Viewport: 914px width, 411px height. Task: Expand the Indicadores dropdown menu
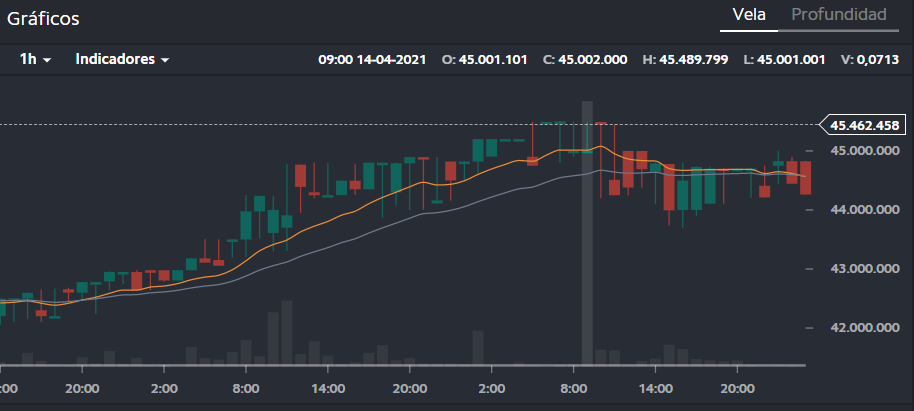click(x=122, y=59)
